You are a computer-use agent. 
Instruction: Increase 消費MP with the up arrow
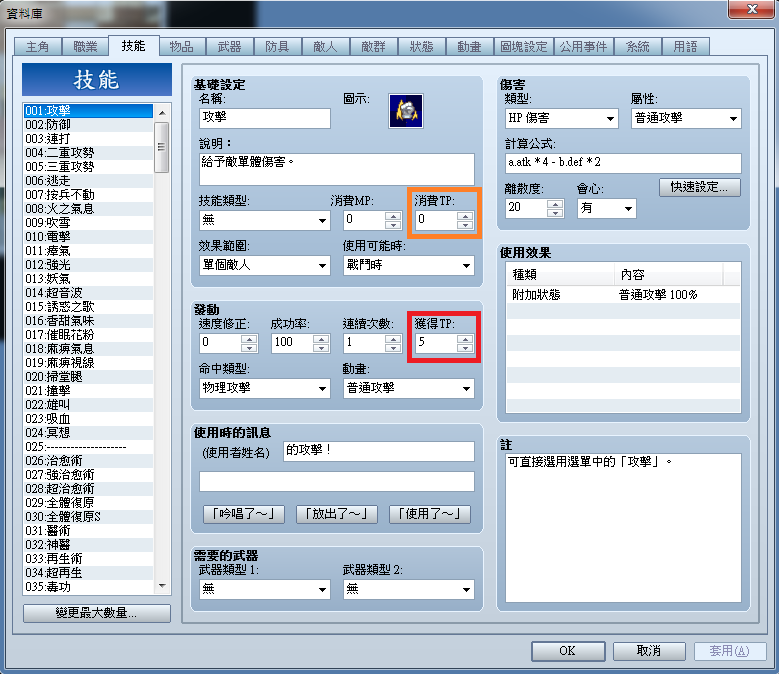click(x=393, y=216)
